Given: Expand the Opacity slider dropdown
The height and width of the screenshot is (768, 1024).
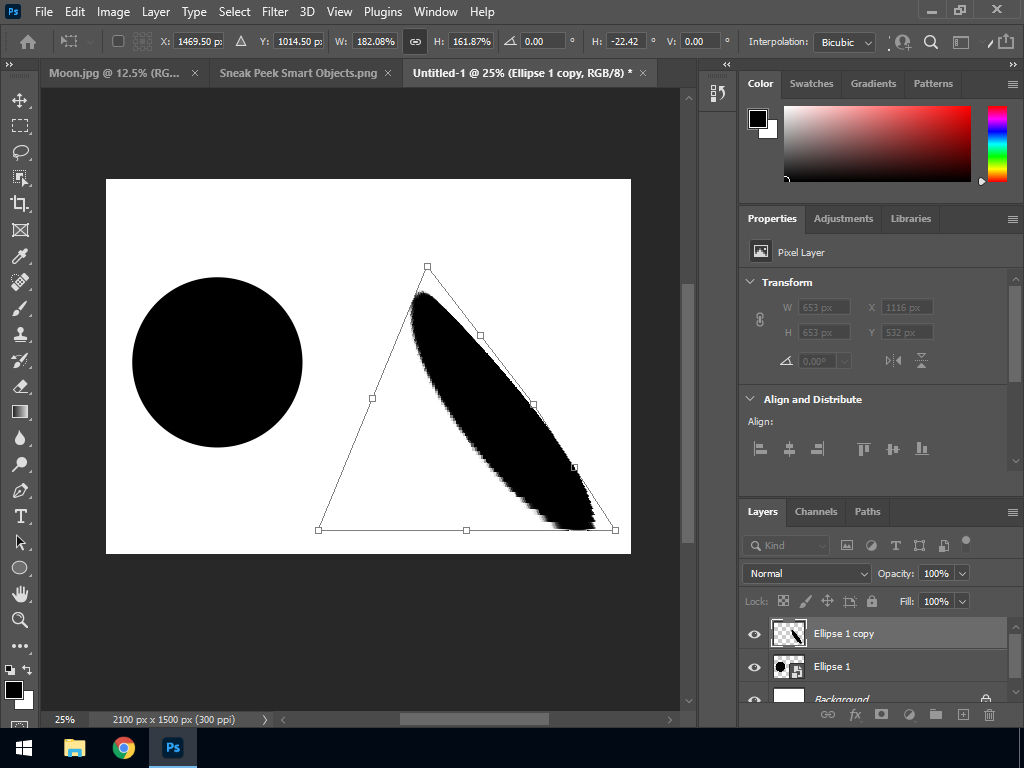Looking at the screenshot, I should pyautogui.click(x=962, y=573).
